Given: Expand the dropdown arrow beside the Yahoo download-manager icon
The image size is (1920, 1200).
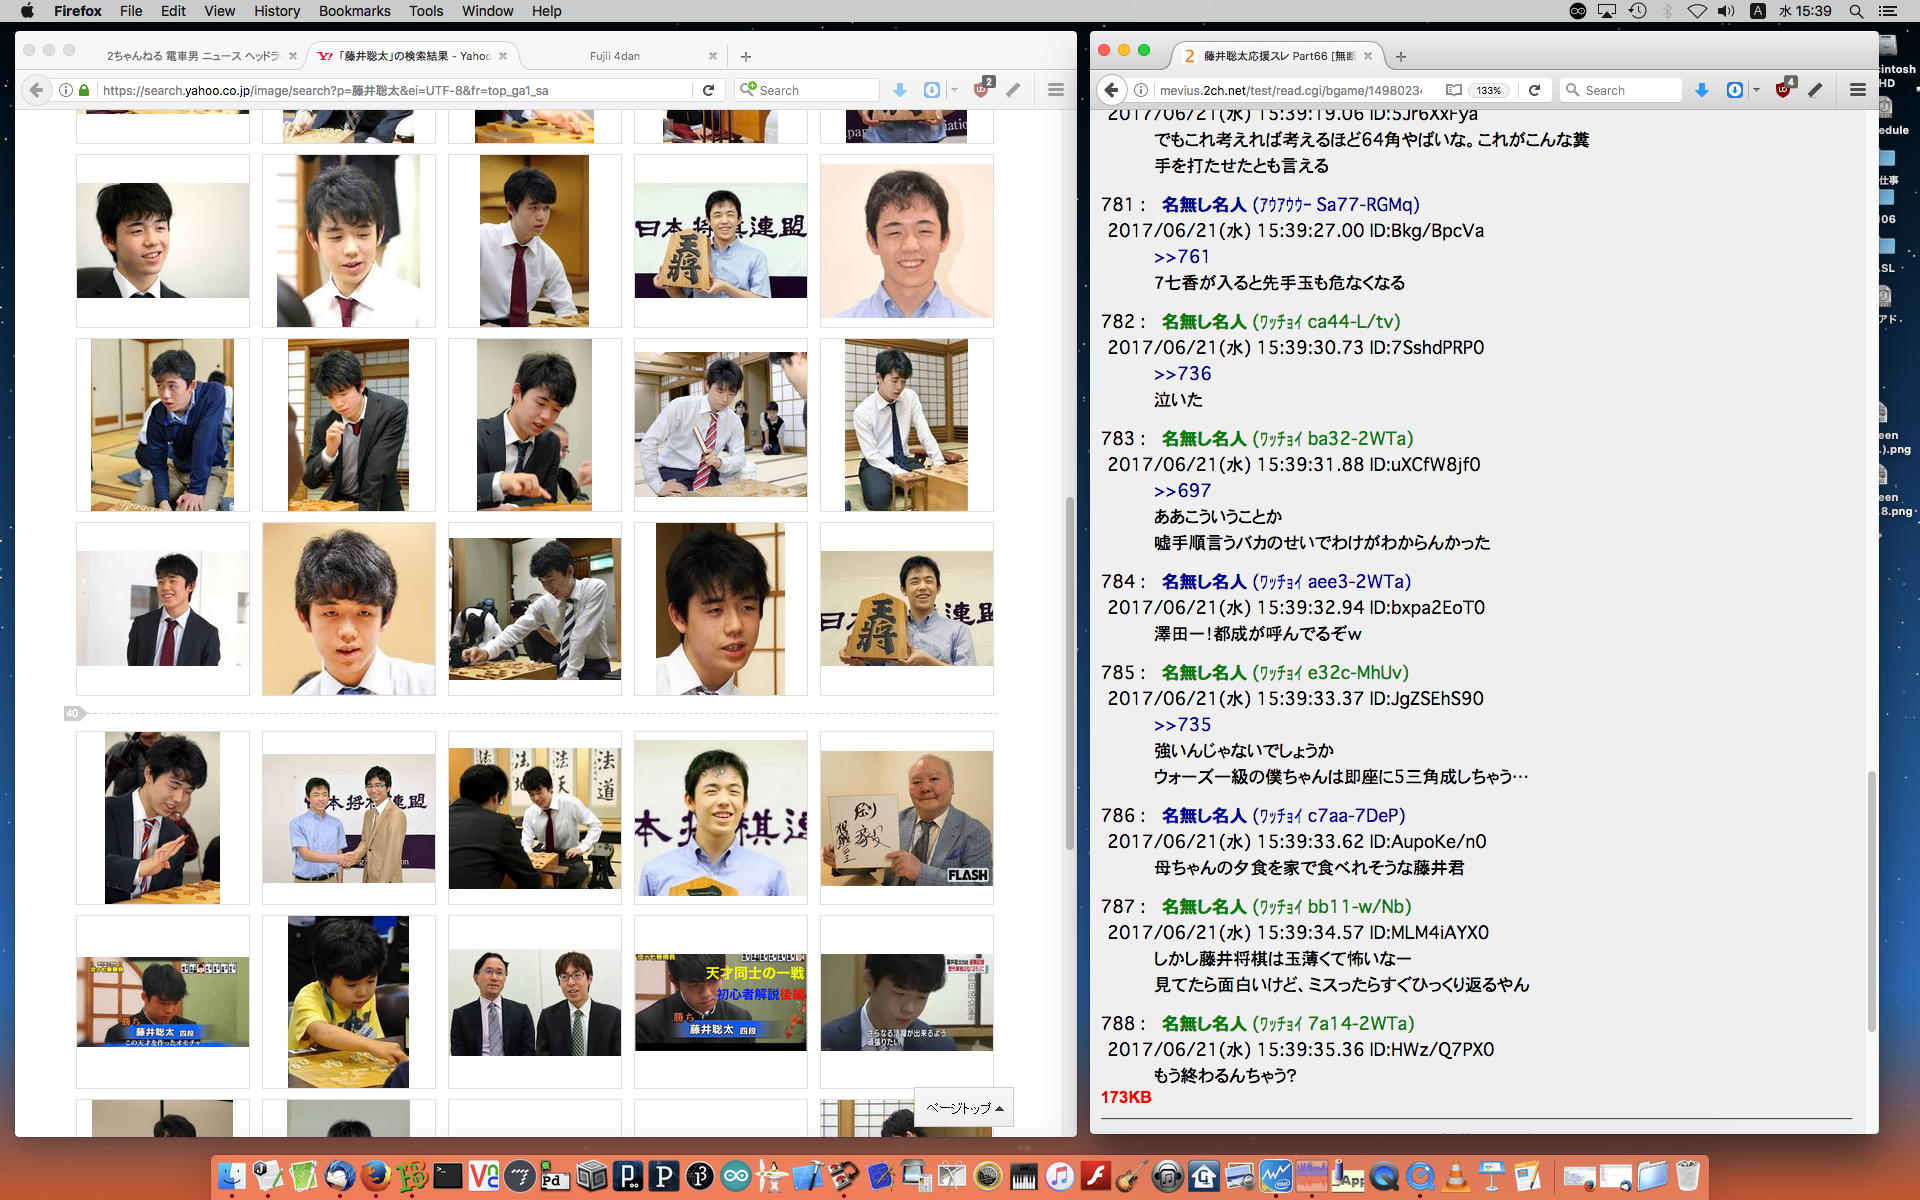Looking at the screenshot, I should 954,90.
